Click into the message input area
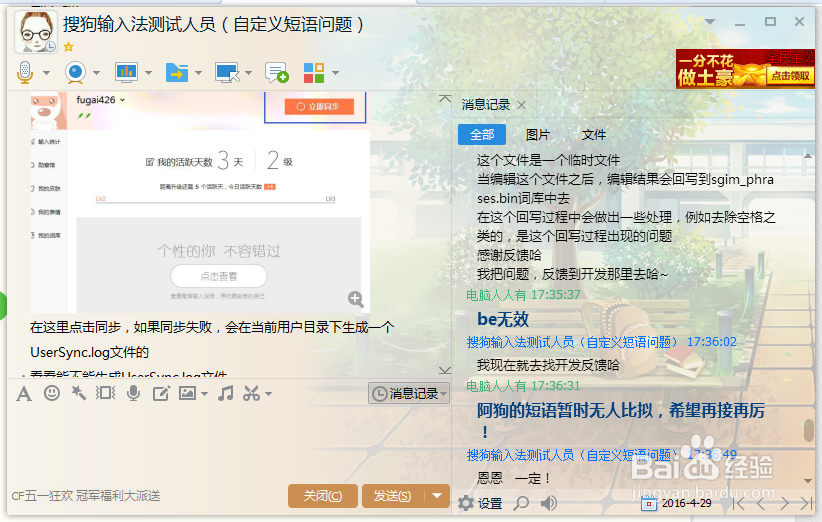The height and width of the screenshot is (522, 822). [x=229, y=443]
